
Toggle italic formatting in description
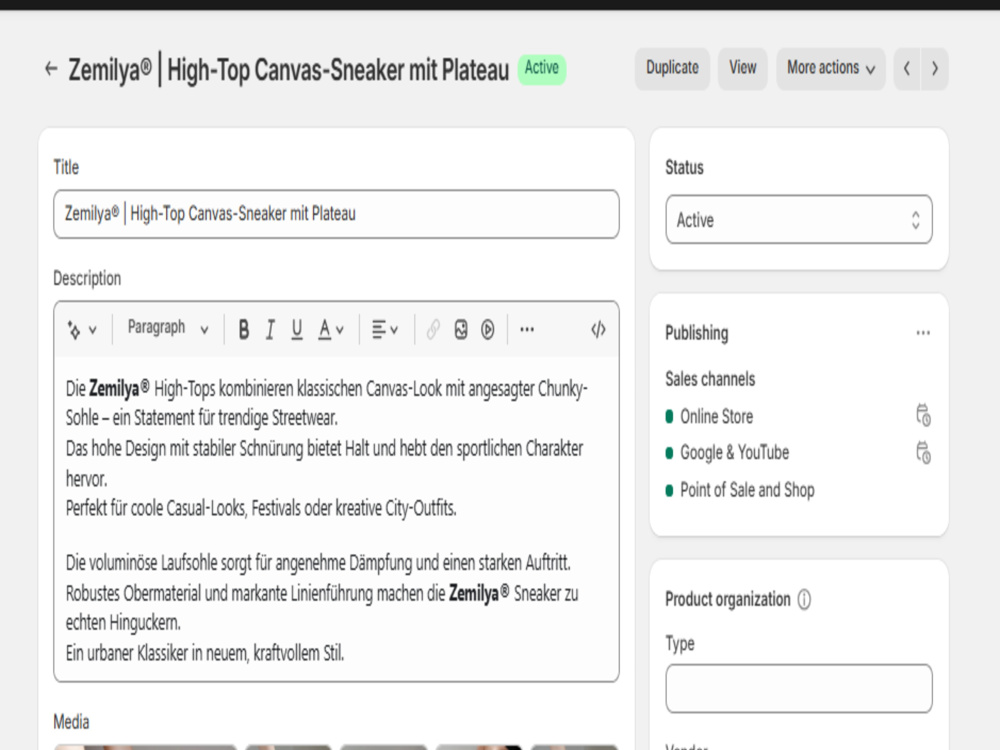pyautogui.click(x=270, y=330)
